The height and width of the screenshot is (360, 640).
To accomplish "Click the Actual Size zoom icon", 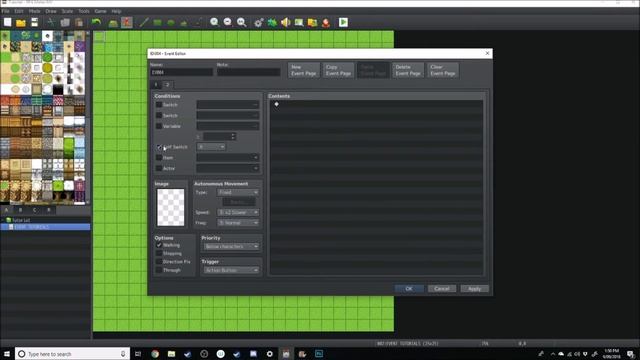I will (x=242, y=22).
